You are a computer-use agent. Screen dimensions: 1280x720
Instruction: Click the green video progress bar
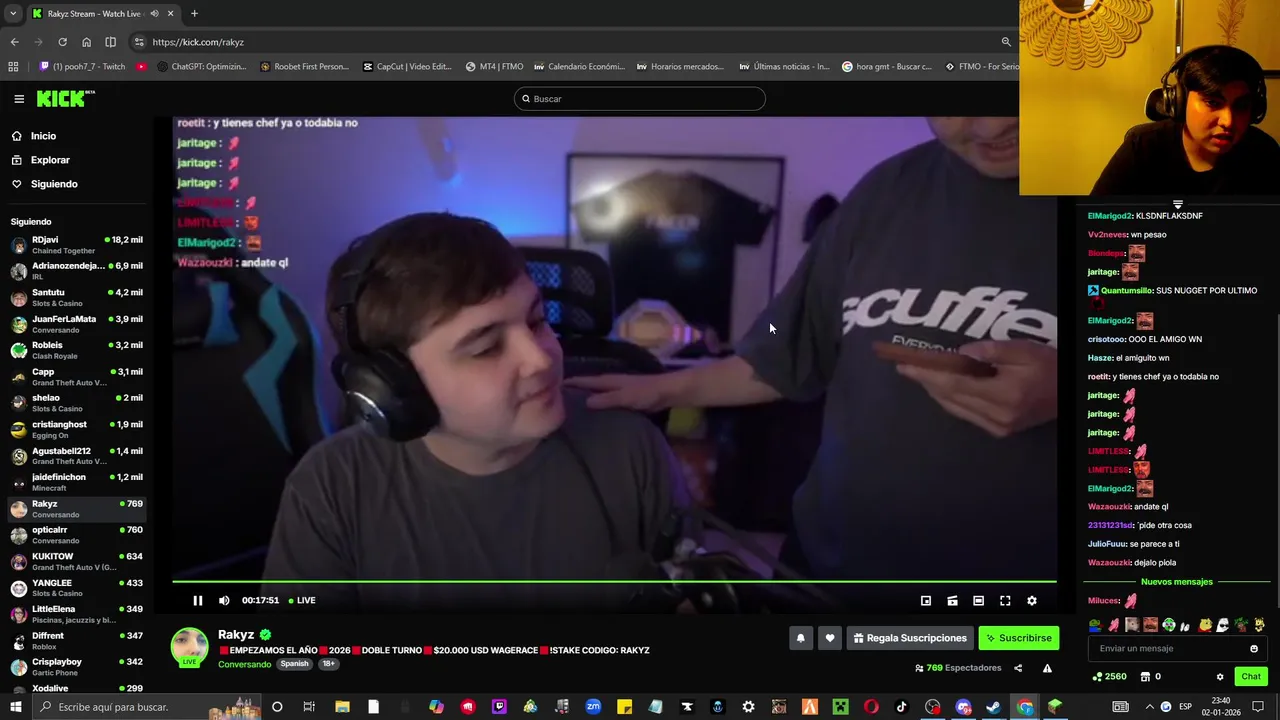614,581
